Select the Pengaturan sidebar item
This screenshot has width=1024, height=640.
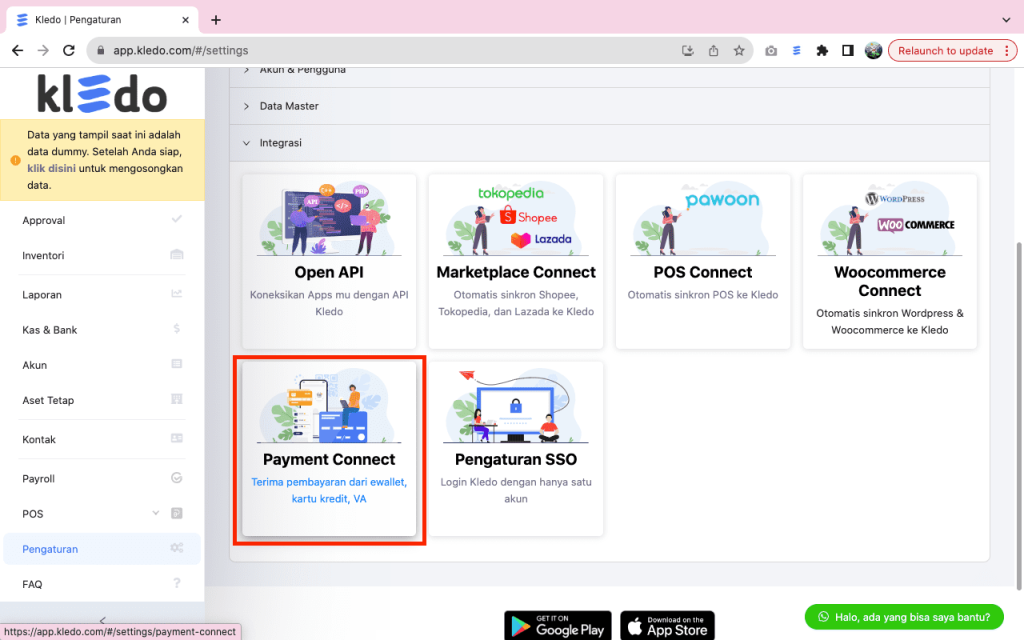[102, 549]
